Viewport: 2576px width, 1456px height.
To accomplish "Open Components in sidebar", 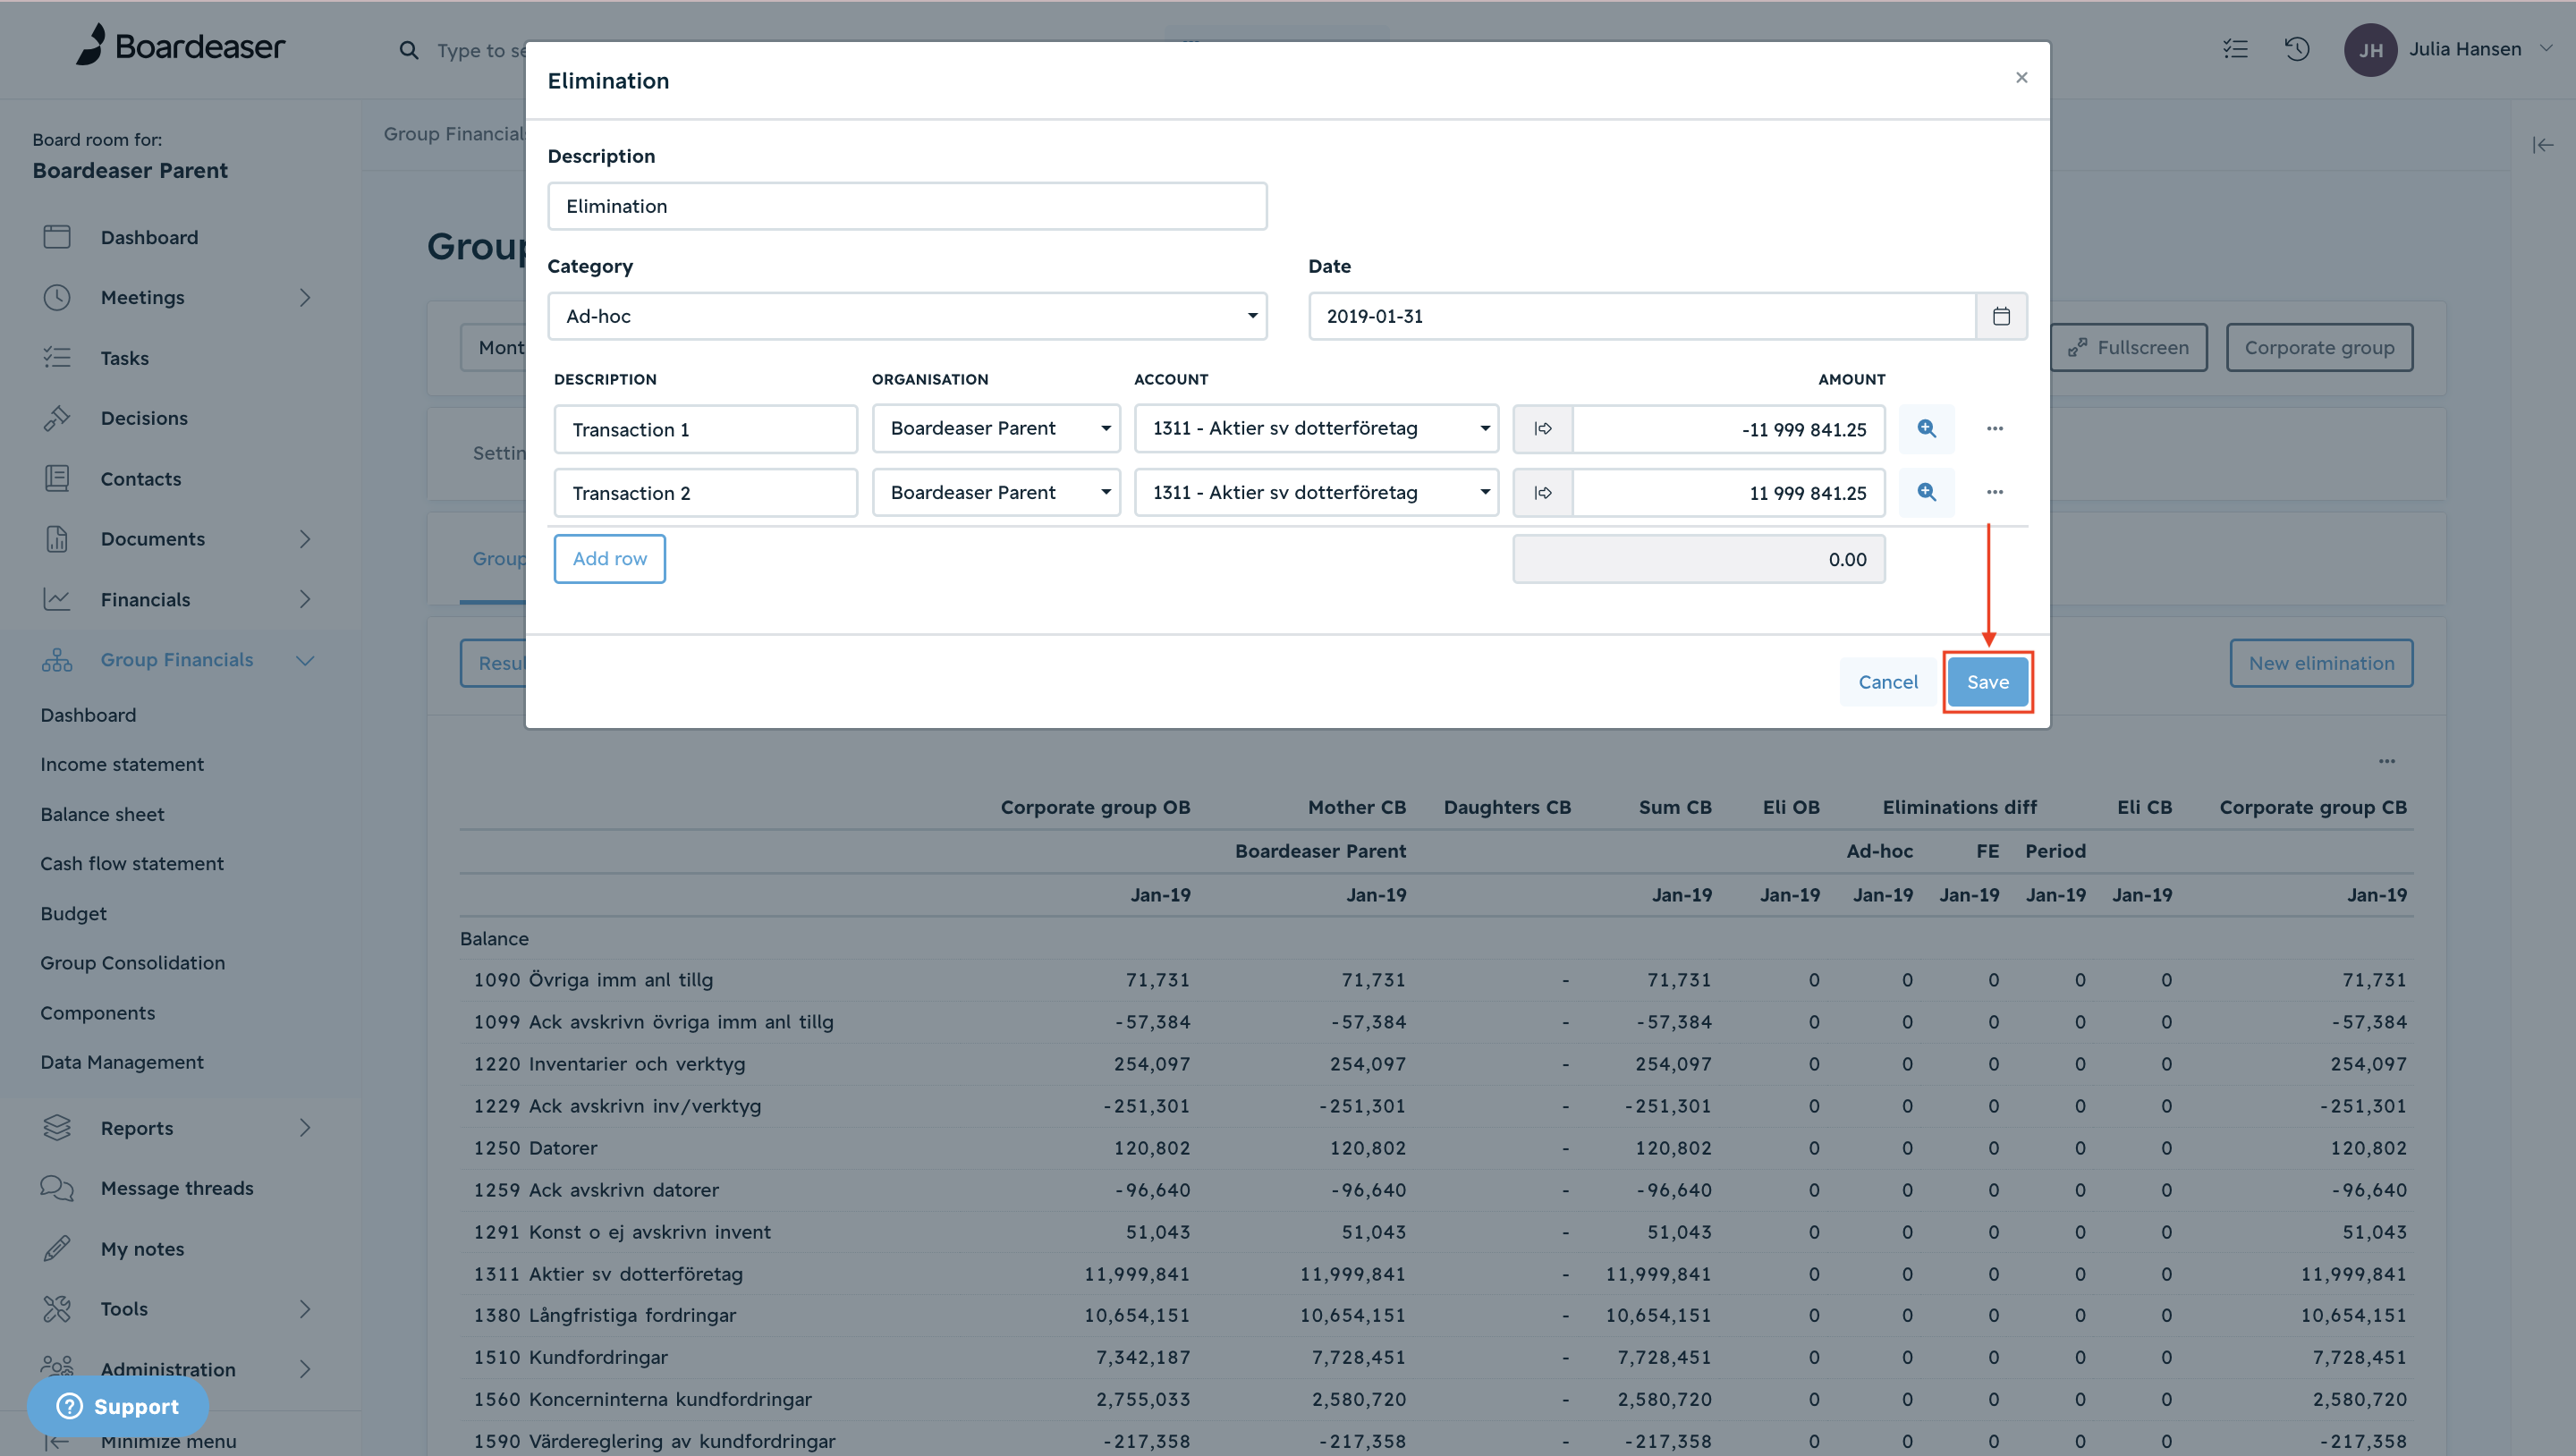I will click(98, 1013).
